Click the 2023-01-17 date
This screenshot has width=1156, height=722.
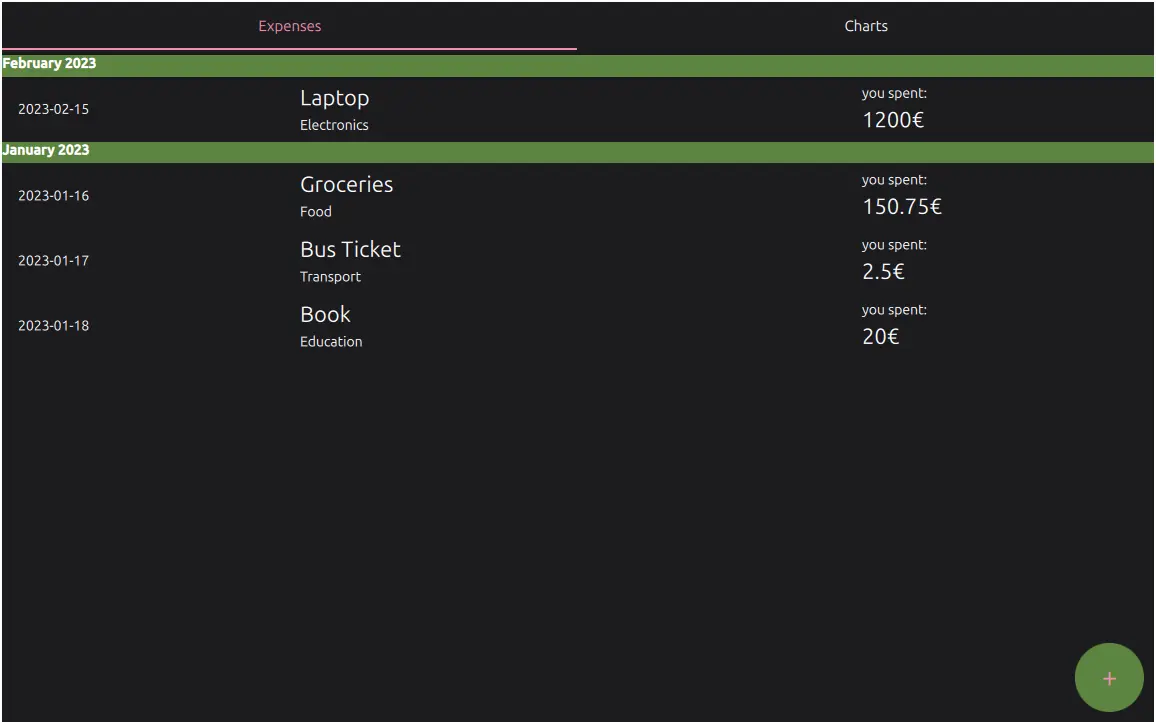coord(53,261)
